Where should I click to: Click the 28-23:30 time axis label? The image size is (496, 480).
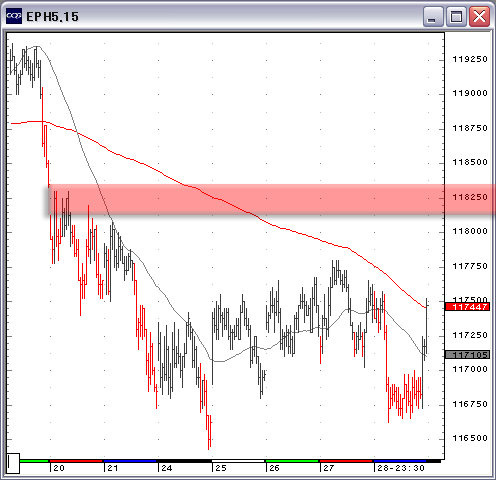tap(401, 468)
